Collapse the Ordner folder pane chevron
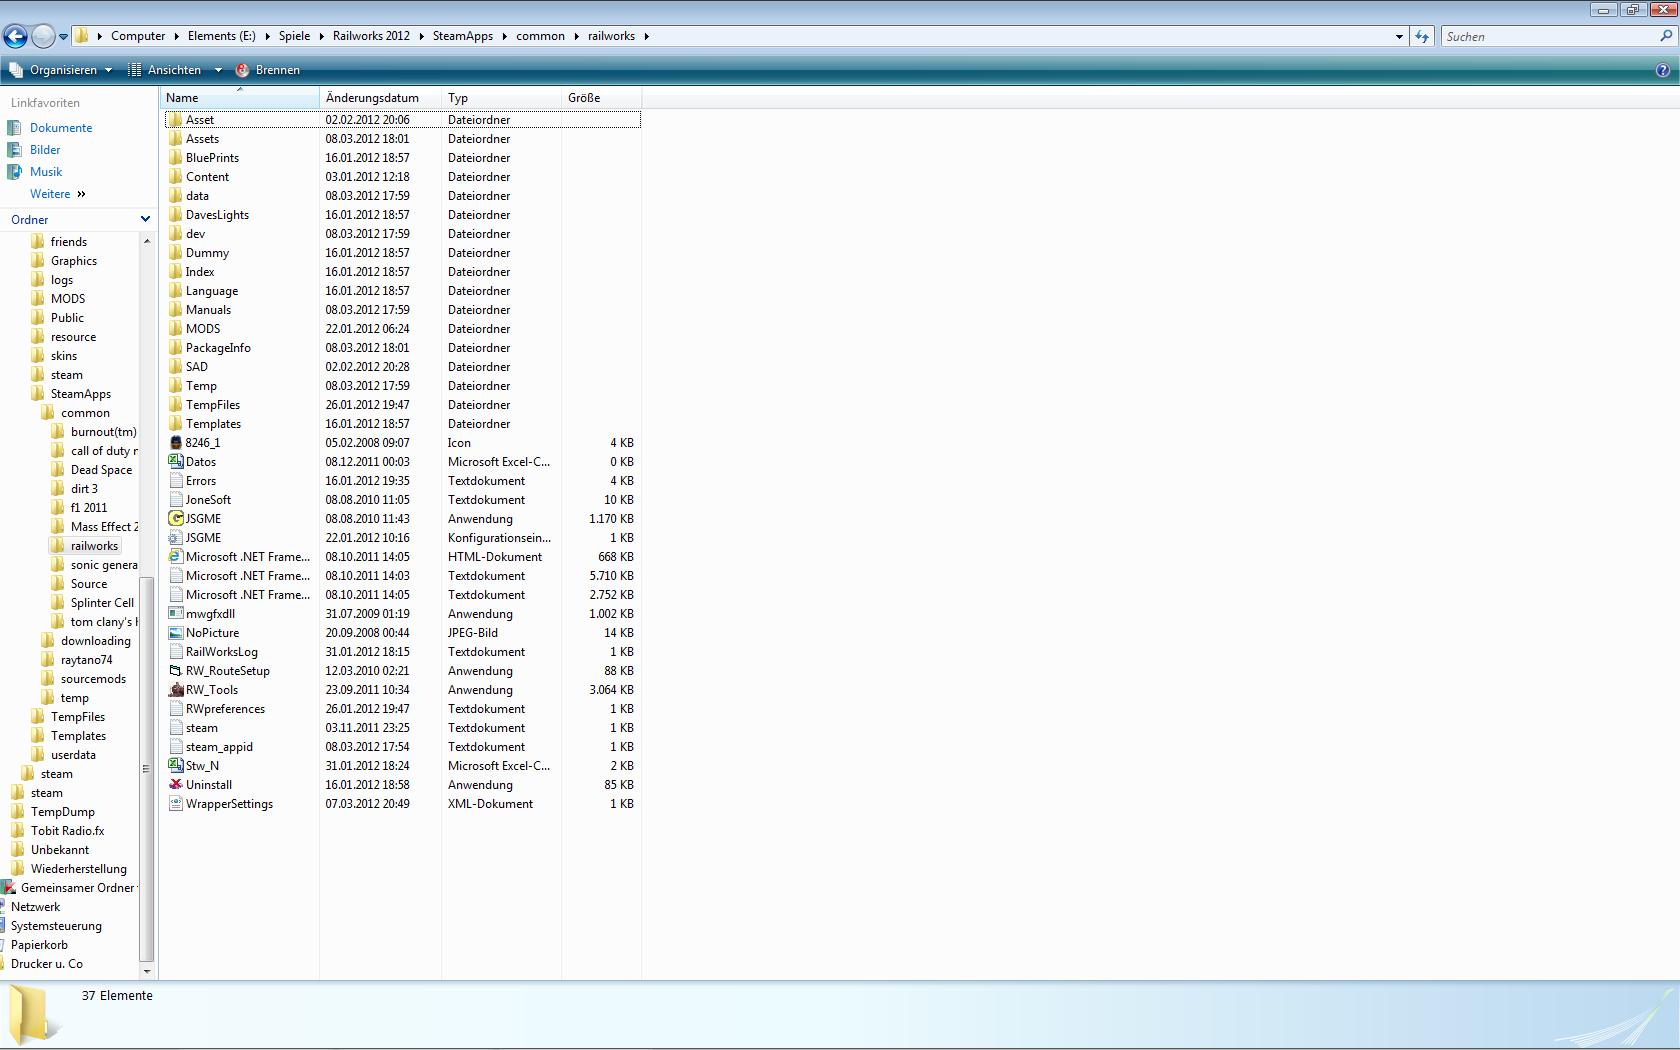Image resolution: width=1680 pixels, height=1050 pixels. pyautogui.click(x=145, y=219)
